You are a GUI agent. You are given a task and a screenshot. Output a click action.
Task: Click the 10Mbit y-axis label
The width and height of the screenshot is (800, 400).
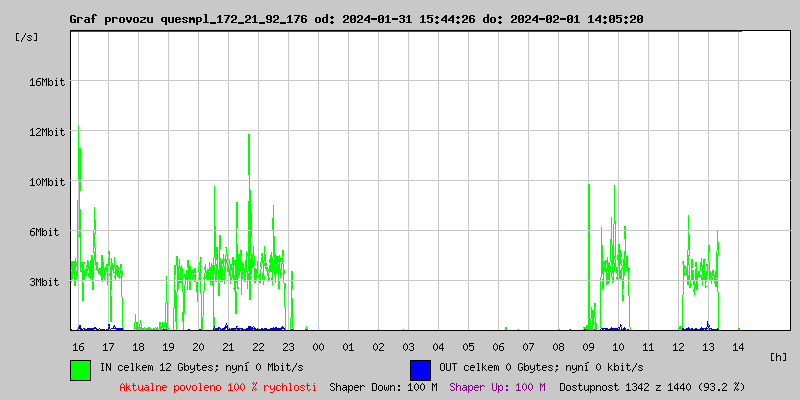point(47,182)
